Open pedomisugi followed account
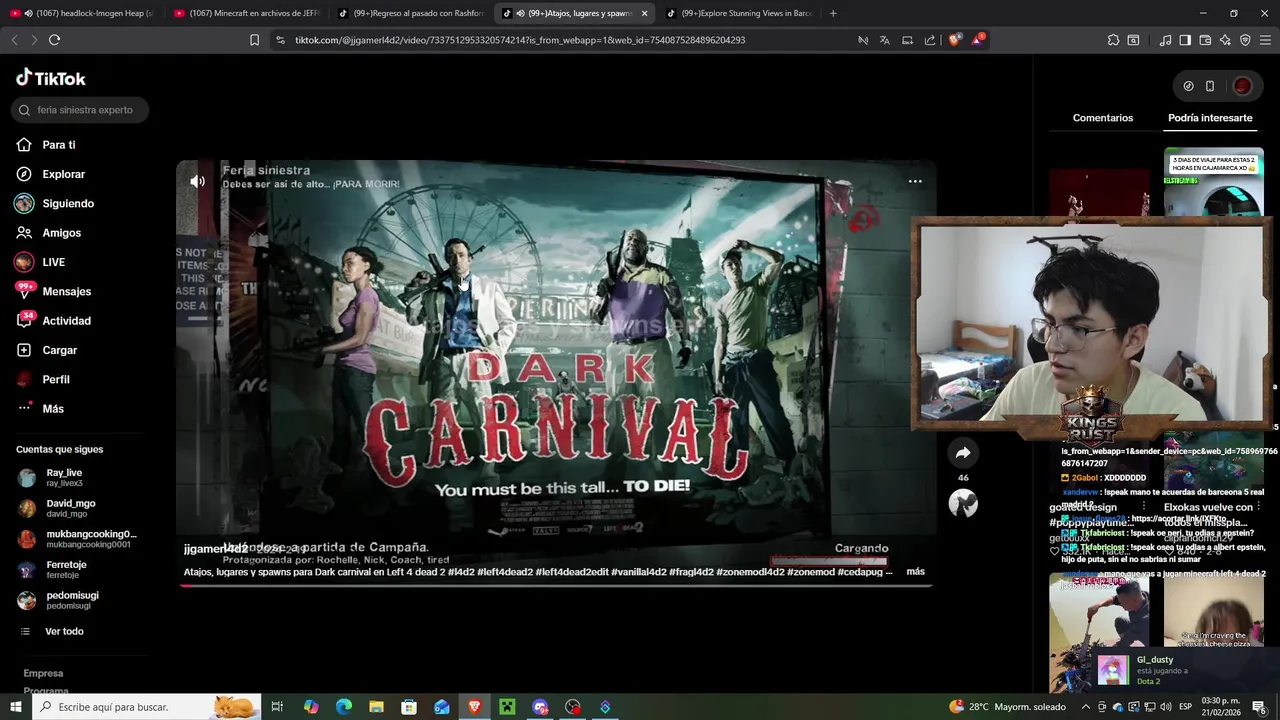The image size is (1280, 720). pyautogui.click(x=72, y=600)
